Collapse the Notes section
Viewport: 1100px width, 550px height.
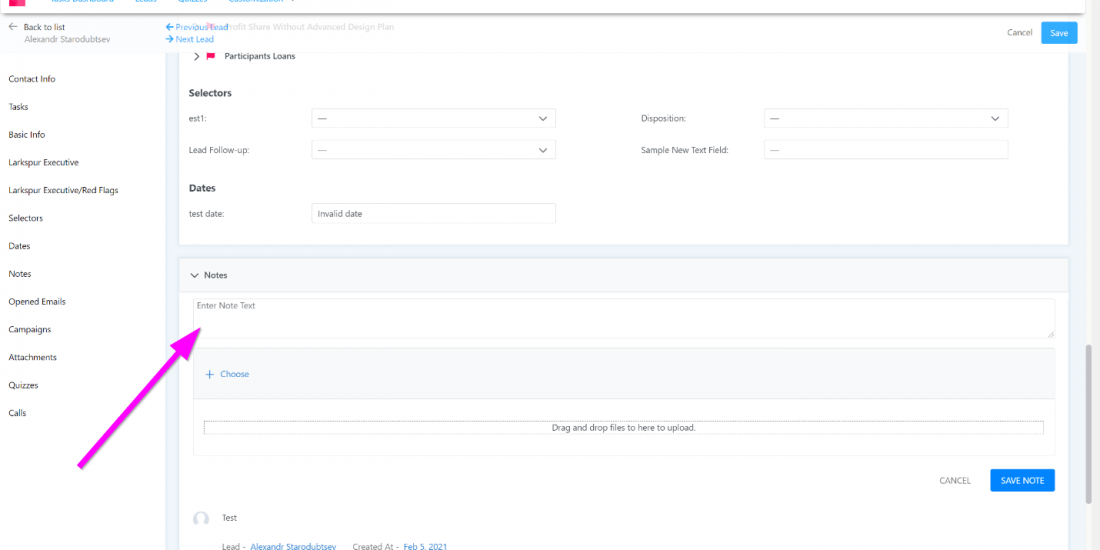(194, 274)
